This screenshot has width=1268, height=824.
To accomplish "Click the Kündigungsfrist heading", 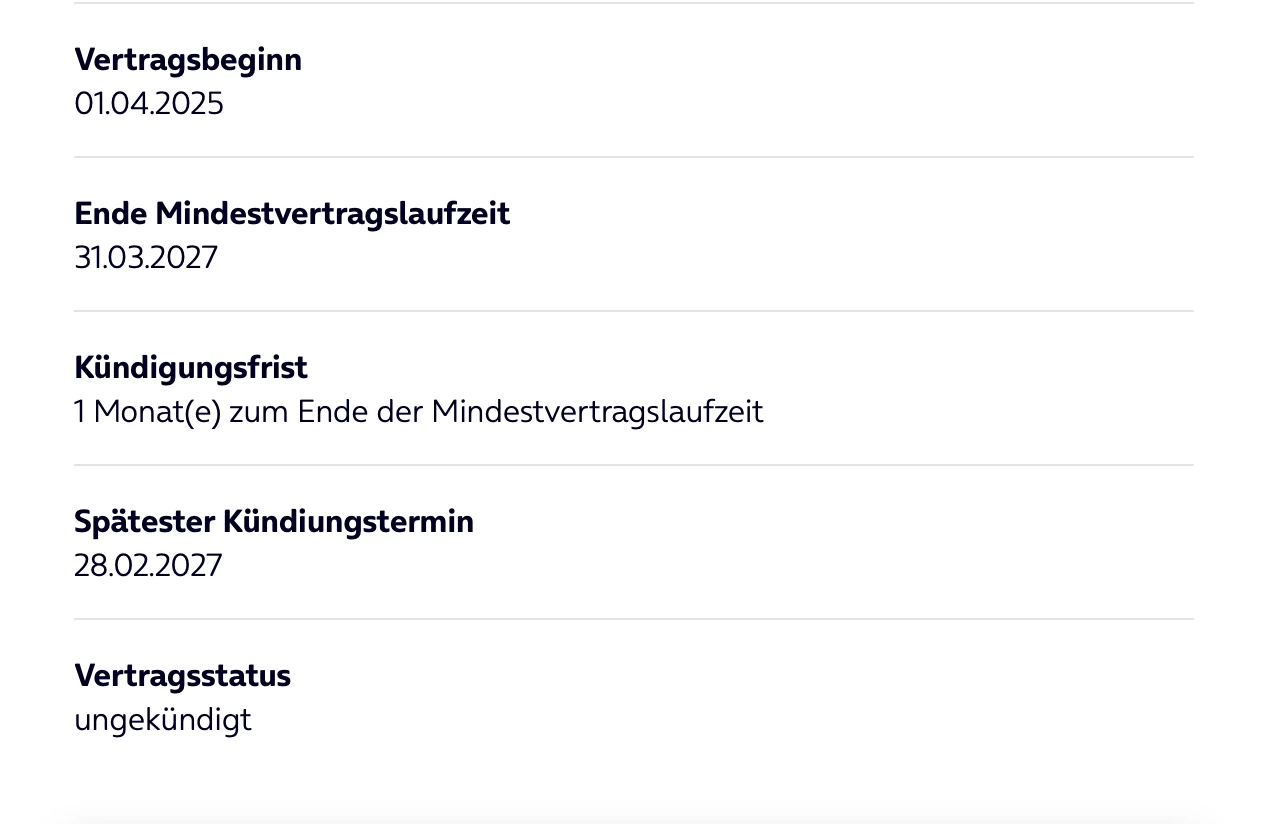I will coord(191,368).
